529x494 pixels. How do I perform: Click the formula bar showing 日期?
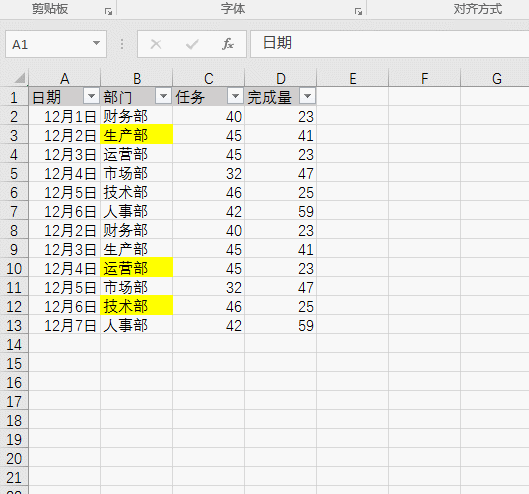click(x=390, y=44)
